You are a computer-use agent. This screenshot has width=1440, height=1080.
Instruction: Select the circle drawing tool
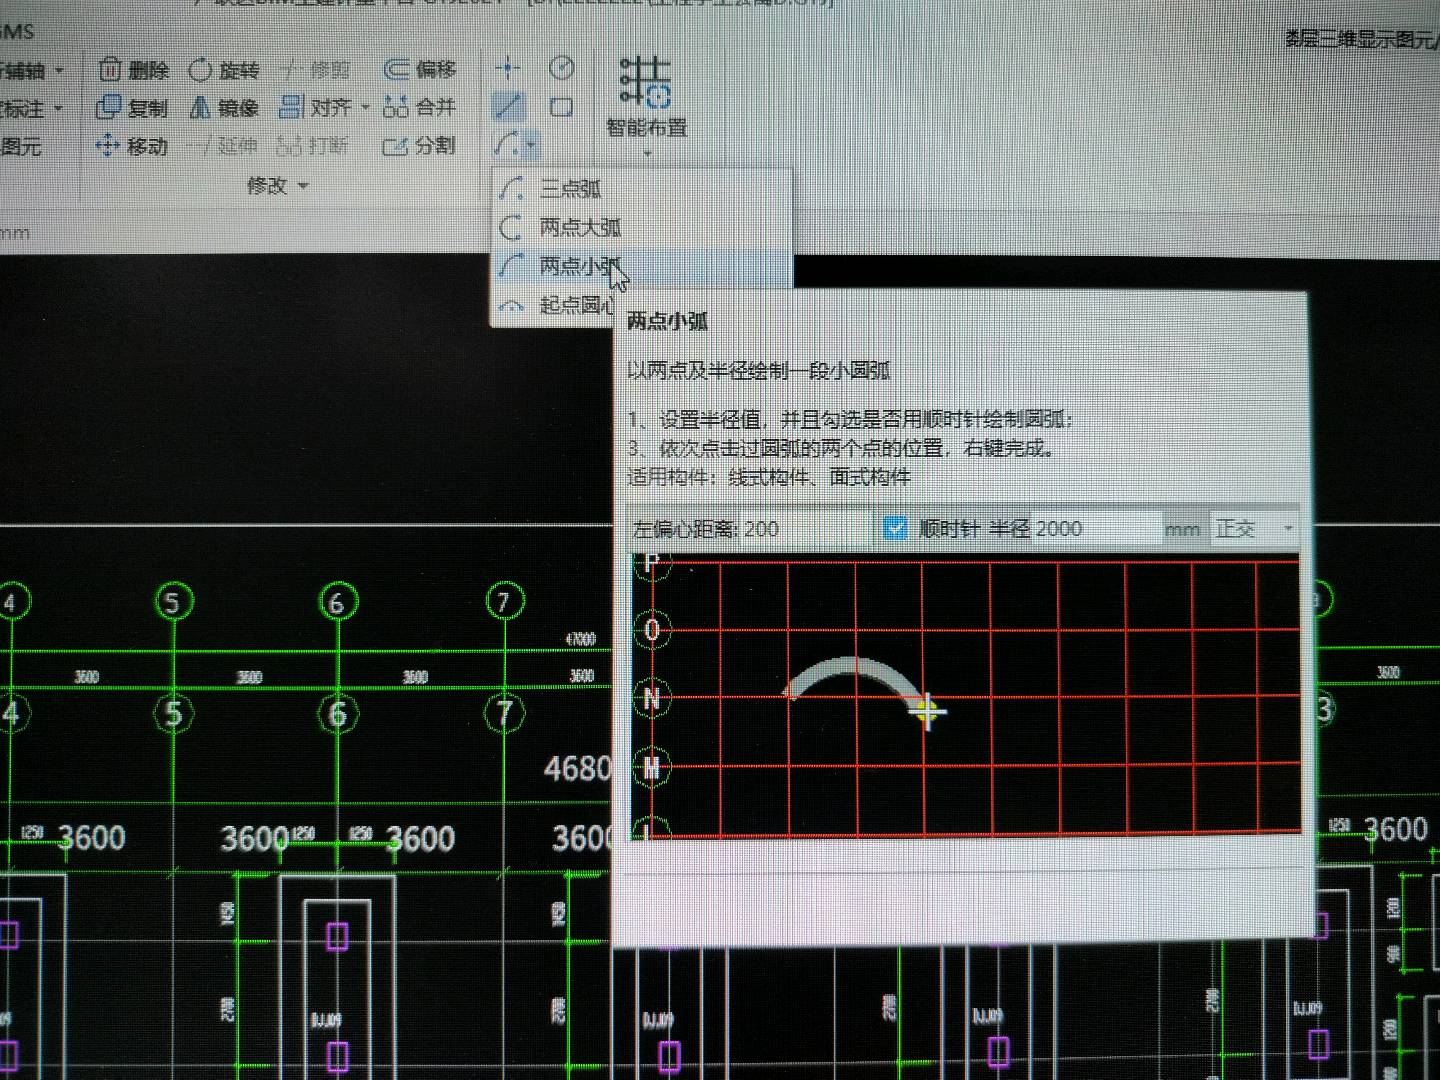coord(562,68)
